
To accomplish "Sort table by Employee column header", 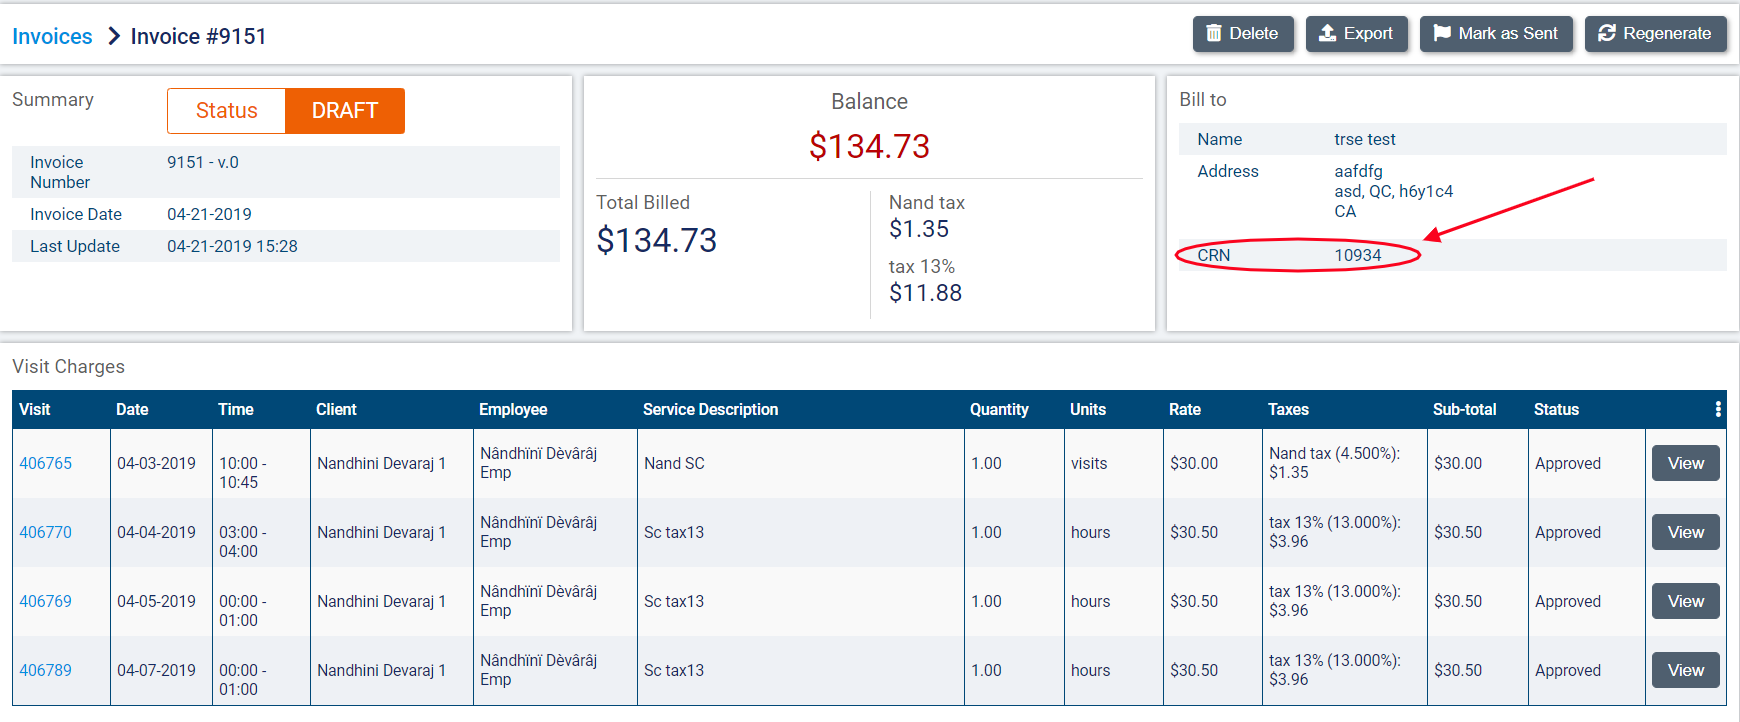I will [x=513, y=409].
